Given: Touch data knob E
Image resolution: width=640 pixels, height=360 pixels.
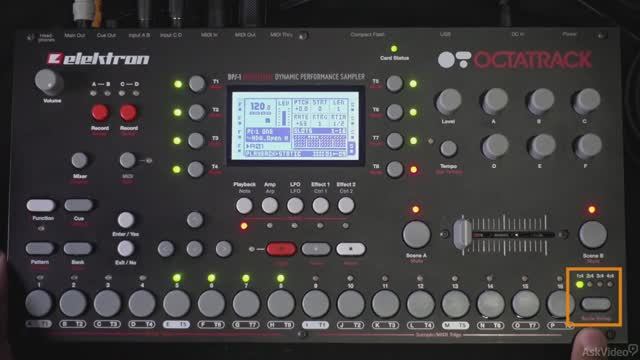Looking at the screenshot, I should tap(541, 147).
